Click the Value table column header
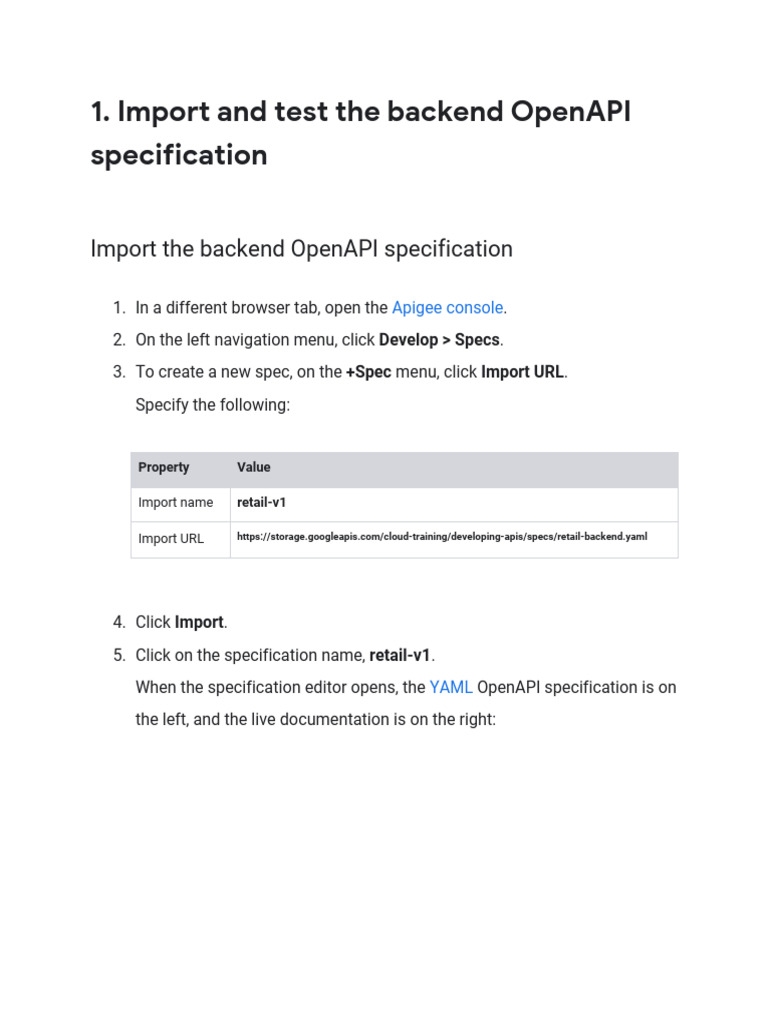 tap(254, 468)
